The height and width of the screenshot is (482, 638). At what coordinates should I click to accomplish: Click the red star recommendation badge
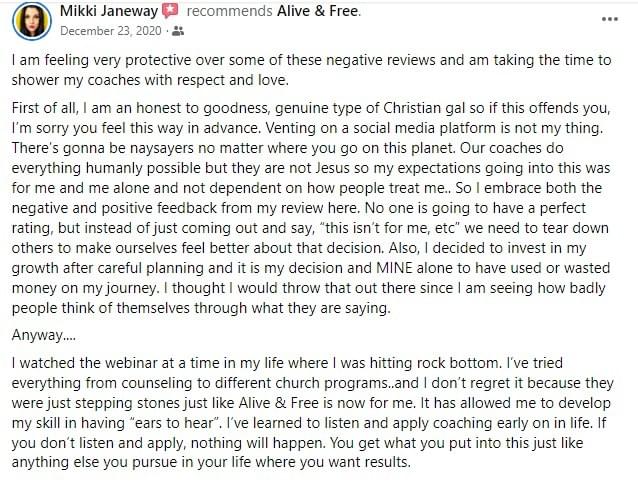click(170, 11)
